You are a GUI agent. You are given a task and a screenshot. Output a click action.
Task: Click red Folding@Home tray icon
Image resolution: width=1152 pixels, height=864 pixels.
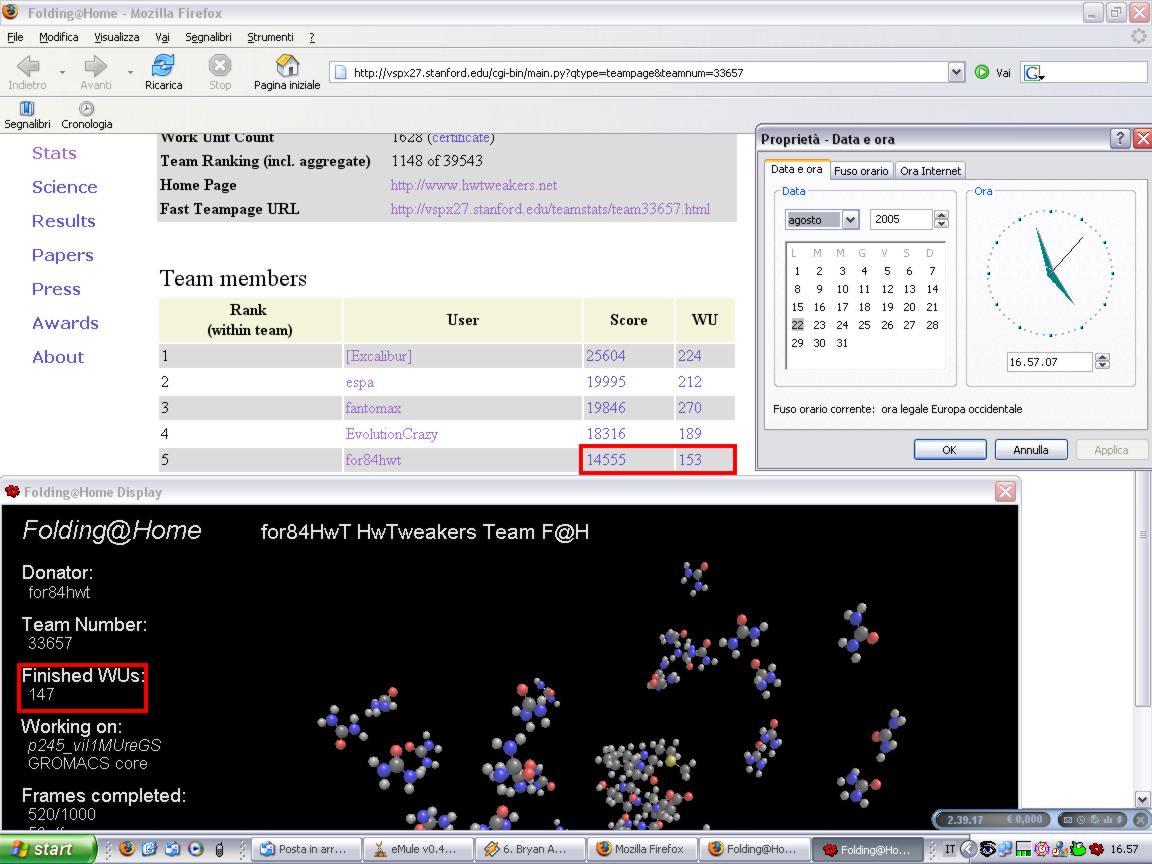tap(1097, 849)
